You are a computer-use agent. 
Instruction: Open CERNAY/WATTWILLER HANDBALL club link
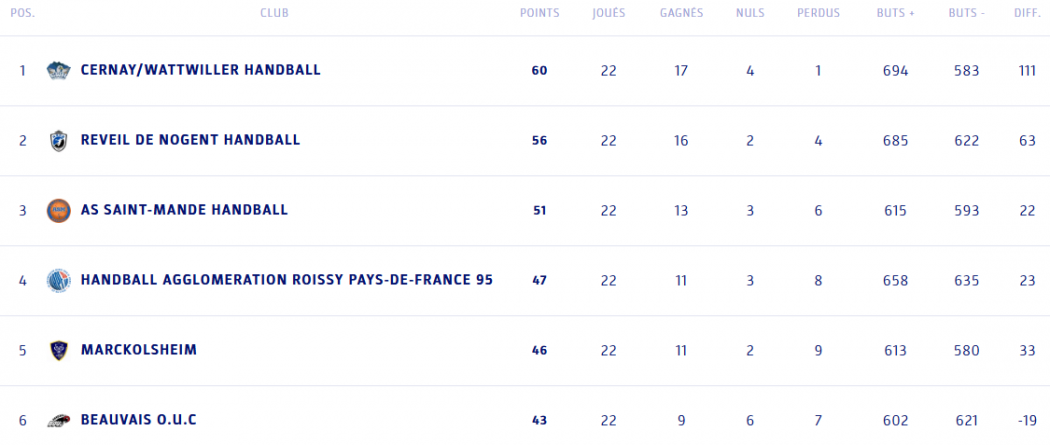pos(200,71)
